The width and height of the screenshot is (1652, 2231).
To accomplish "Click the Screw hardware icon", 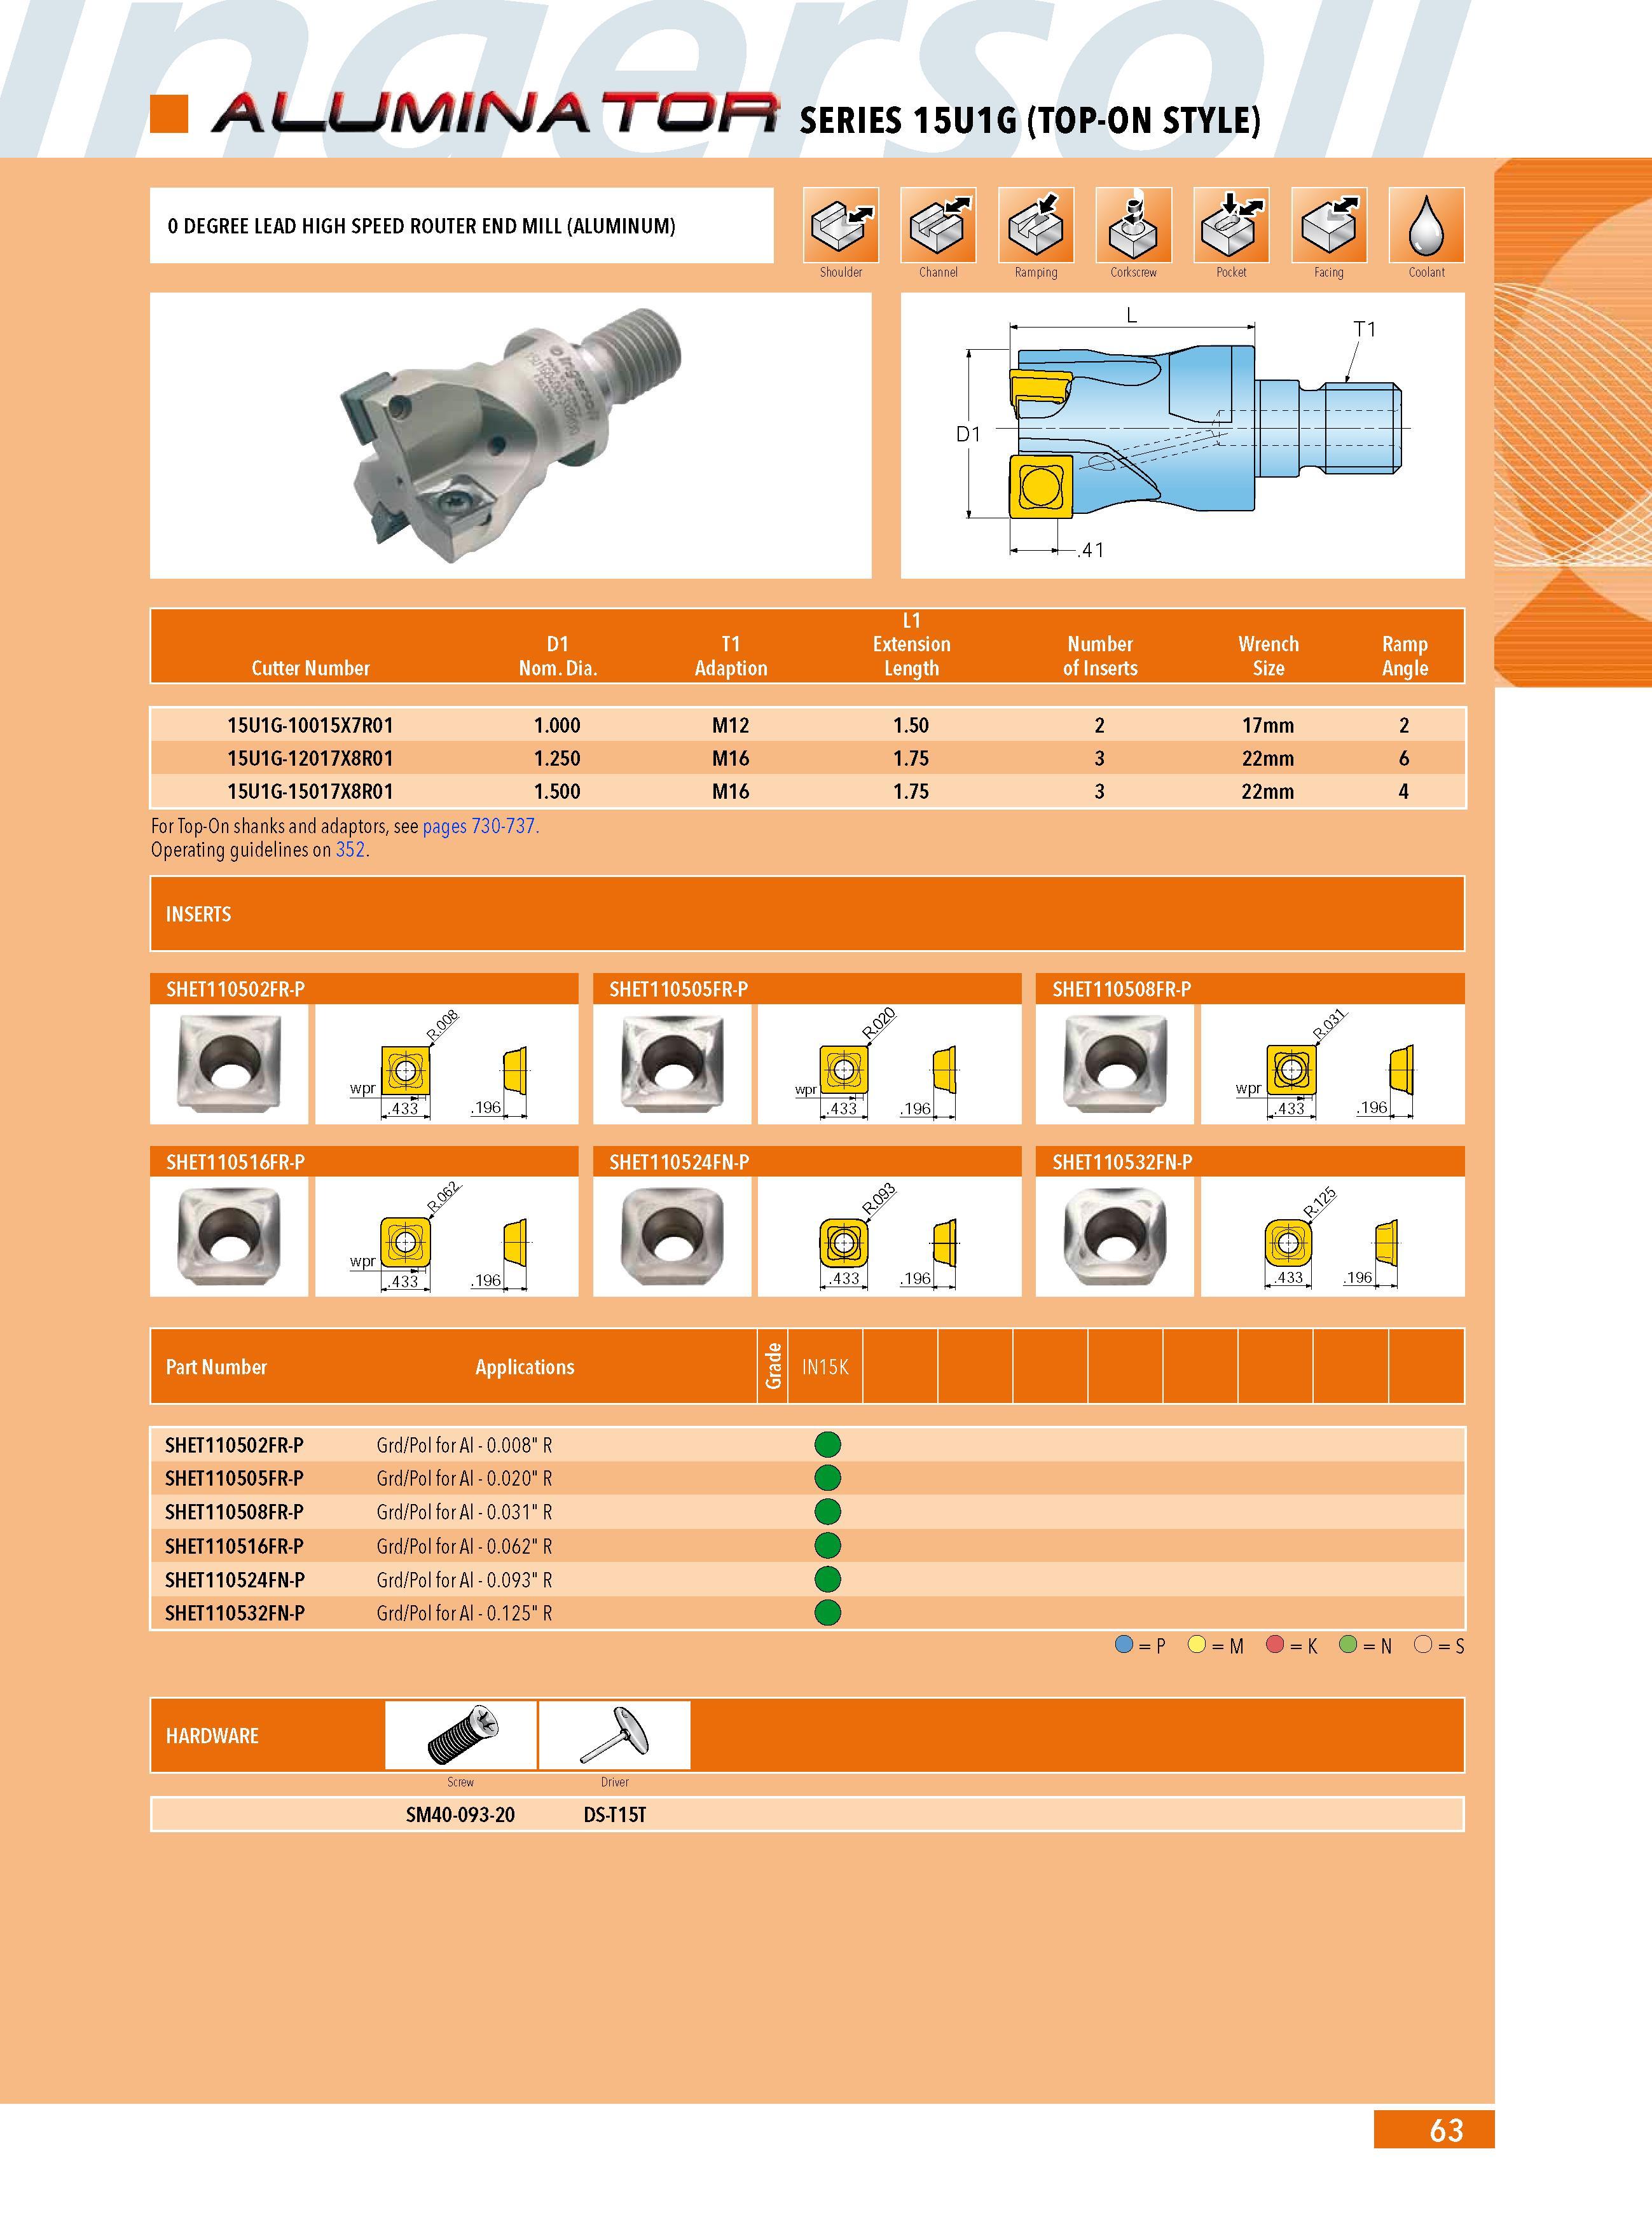I will point(461,1735).
